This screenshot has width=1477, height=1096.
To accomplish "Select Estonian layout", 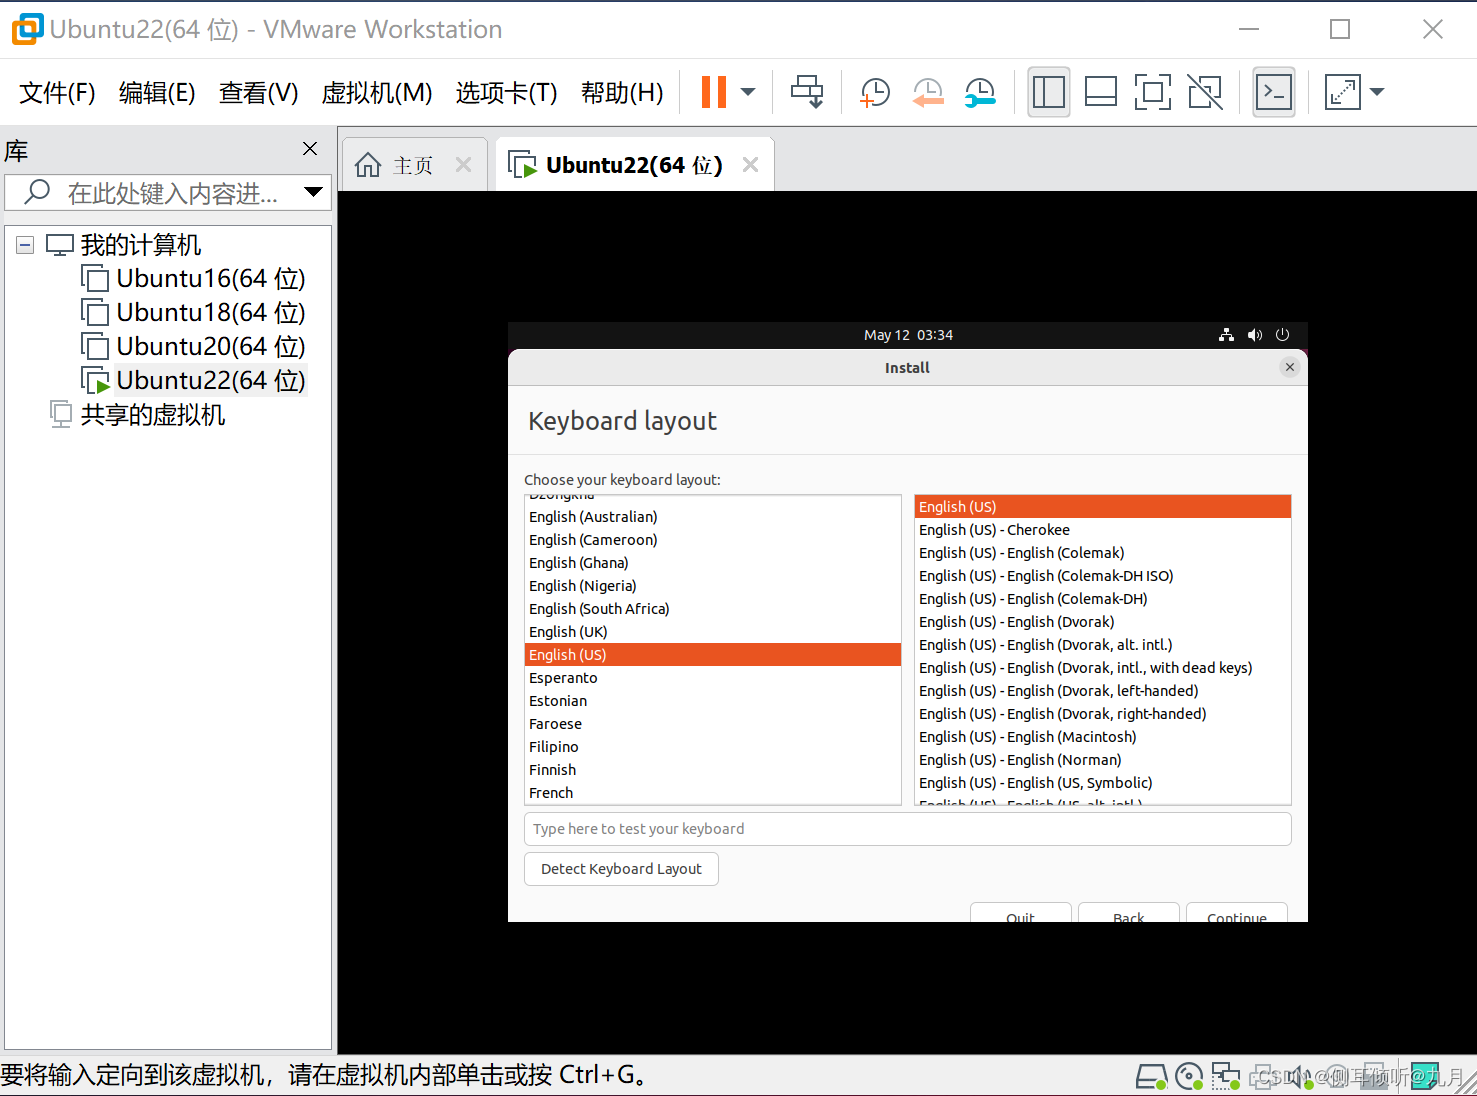I will point(713,701).
